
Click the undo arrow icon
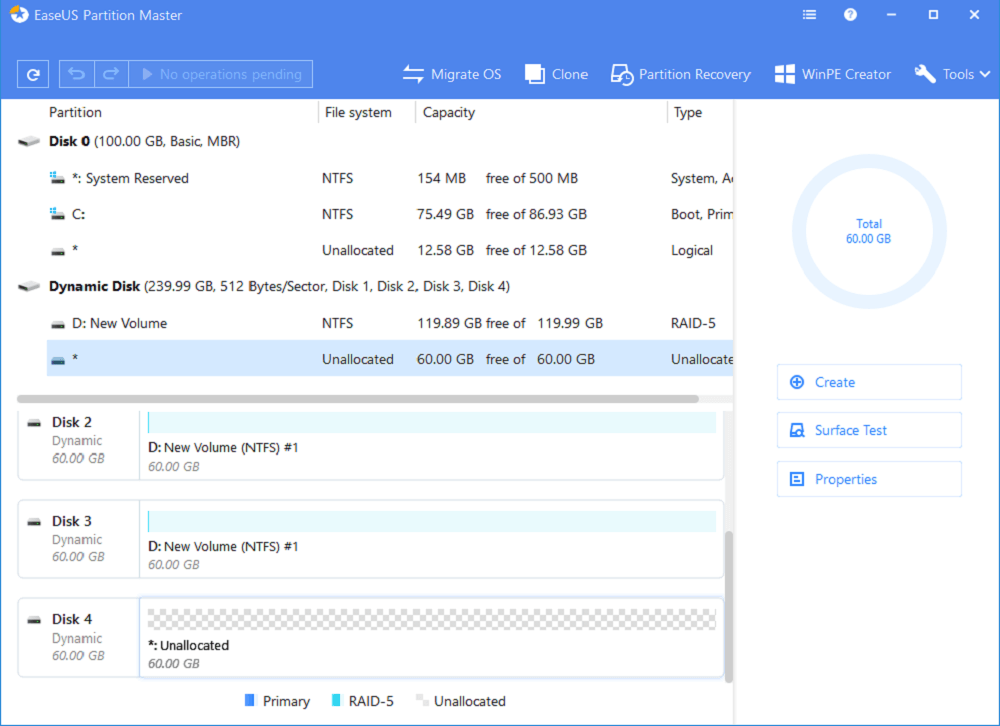(x=77, y=74)
